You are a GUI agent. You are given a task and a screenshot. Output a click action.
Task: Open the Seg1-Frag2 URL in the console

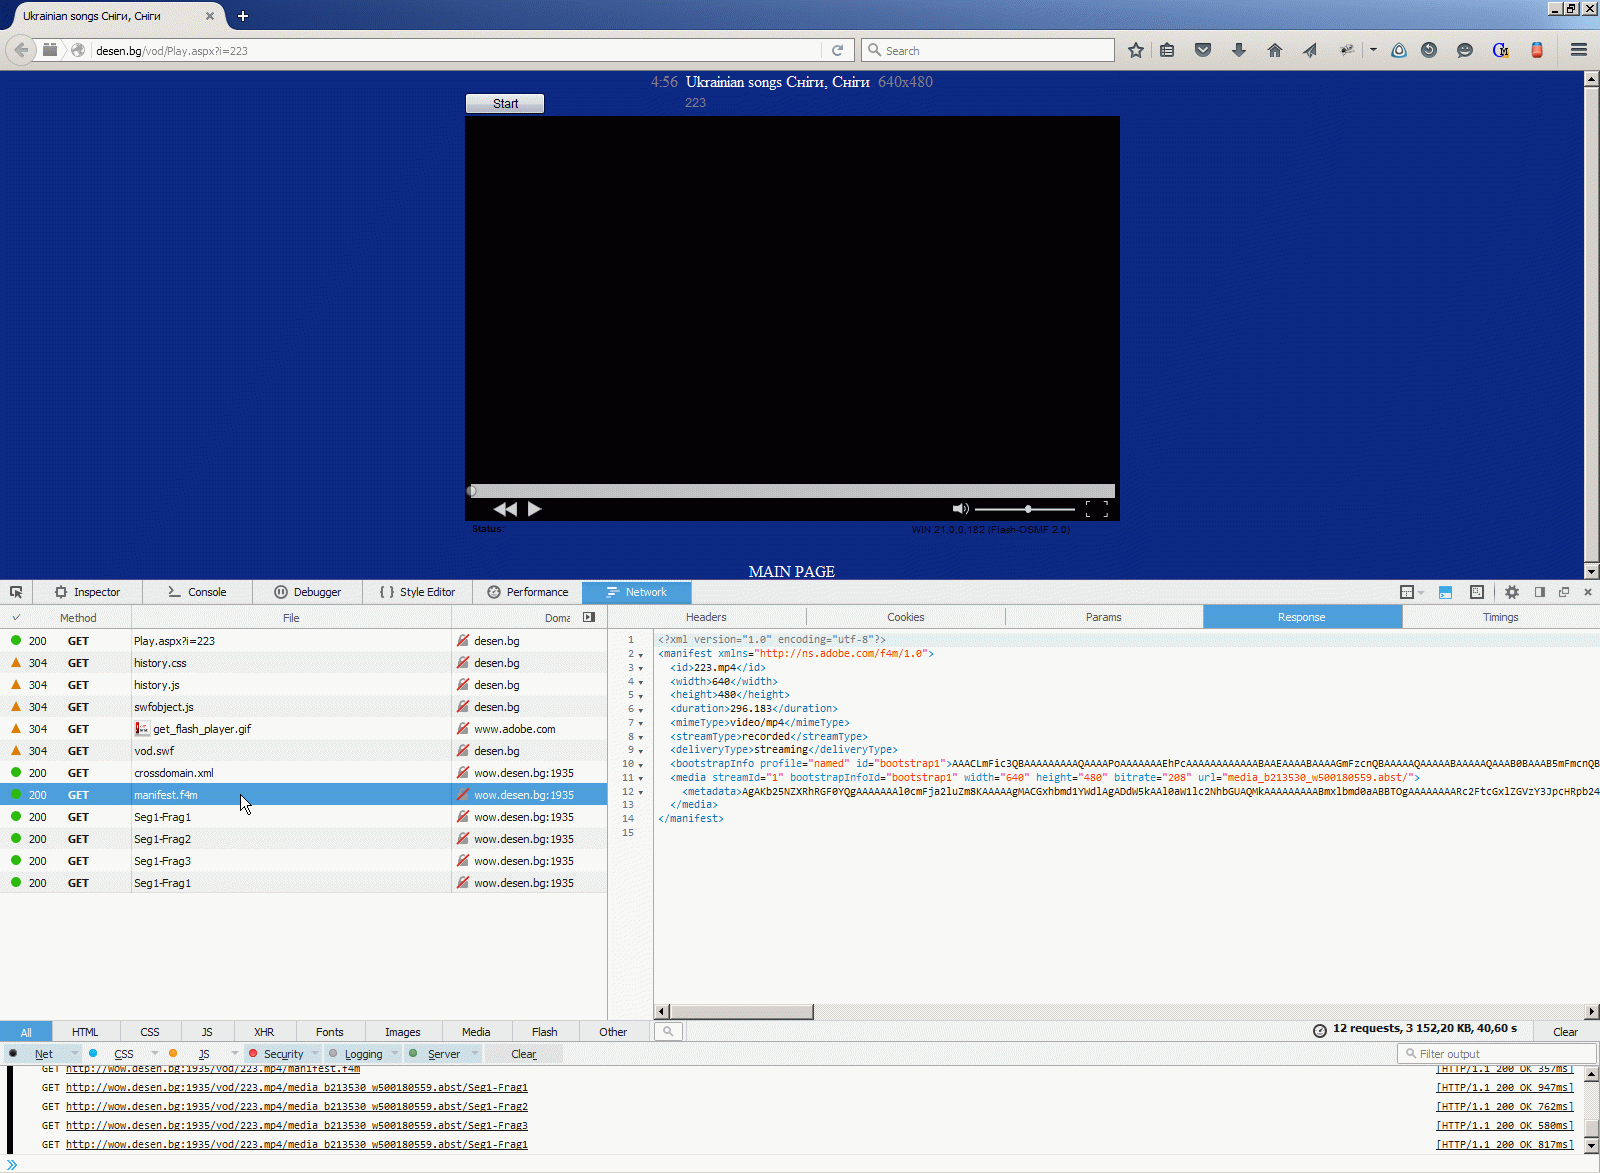tap(297, 1107)
